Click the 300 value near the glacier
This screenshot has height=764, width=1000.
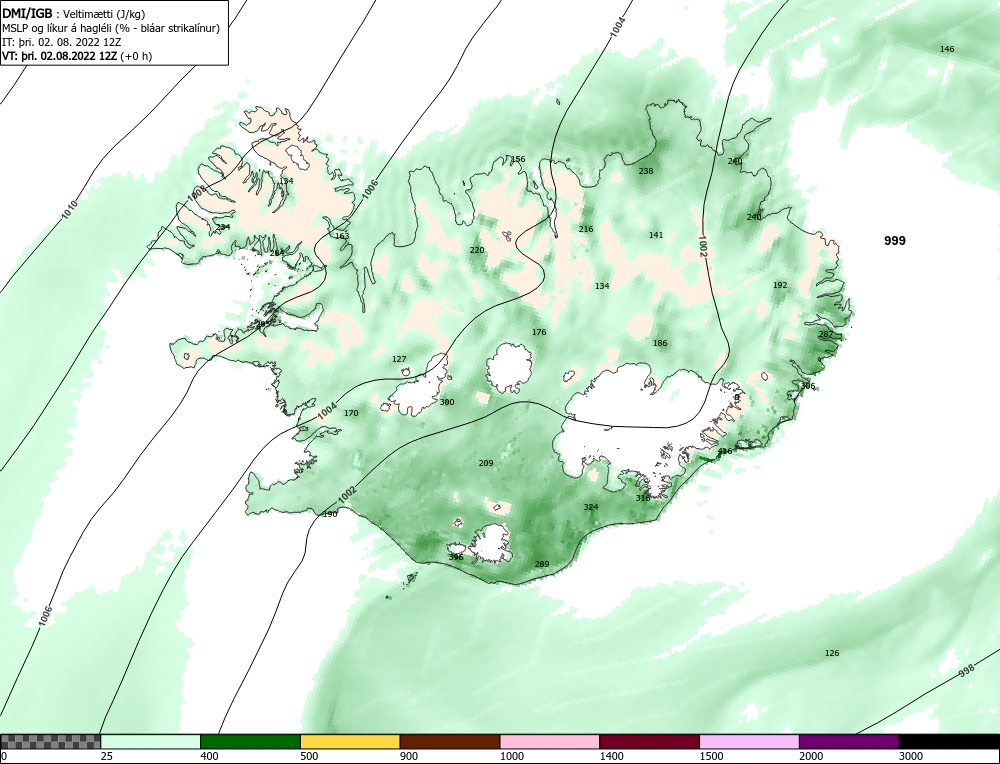click(x=447, y=402)
